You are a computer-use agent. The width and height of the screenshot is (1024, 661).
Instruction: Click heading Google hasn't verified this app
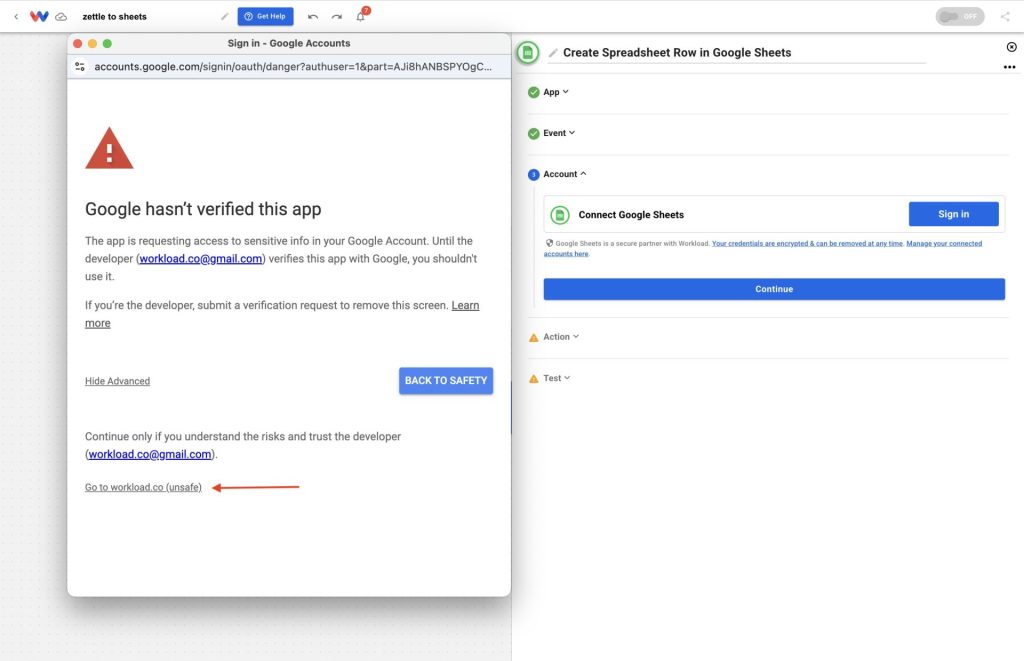tap(203, 209)
